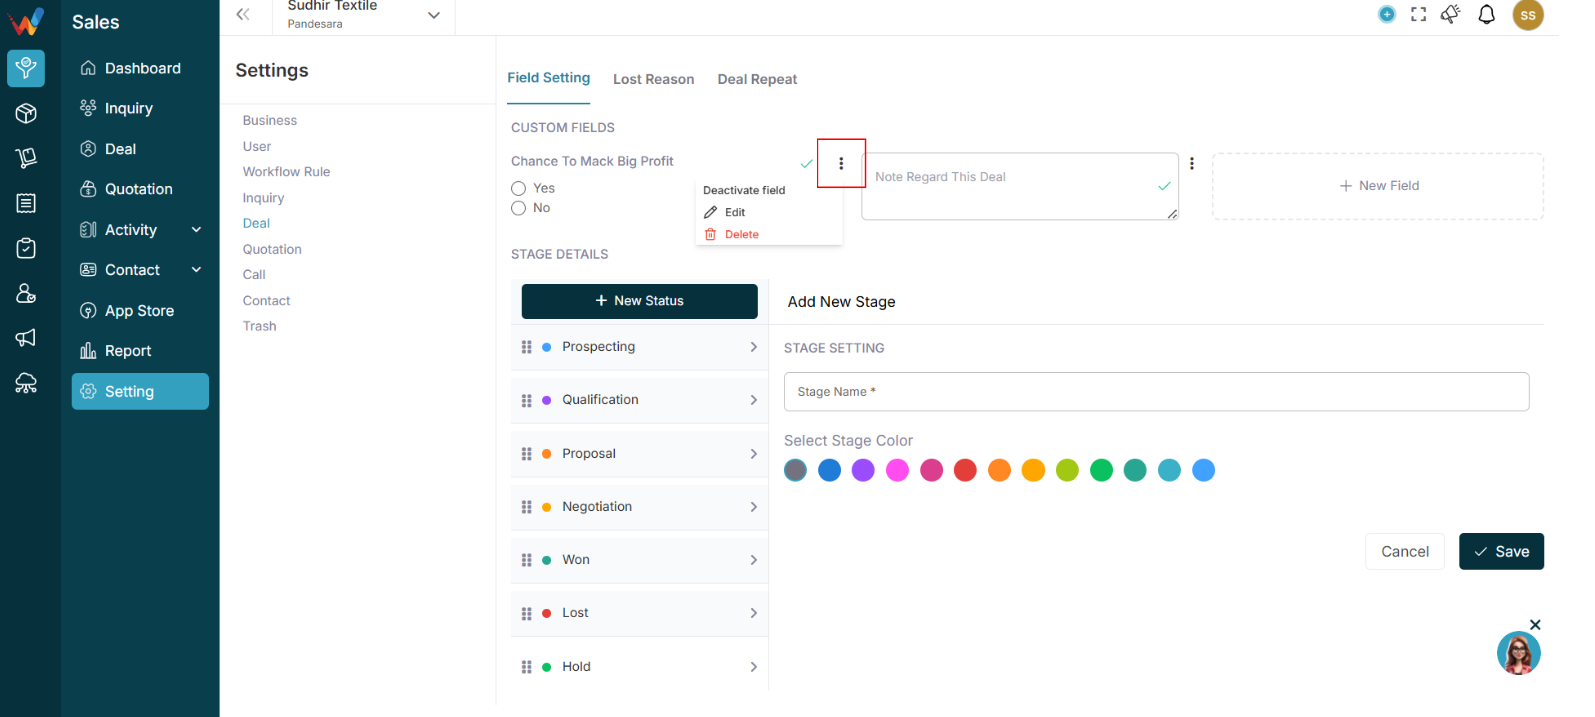Click the Save button
The height and width of the screenshot is (717, 1595).
1501,552
